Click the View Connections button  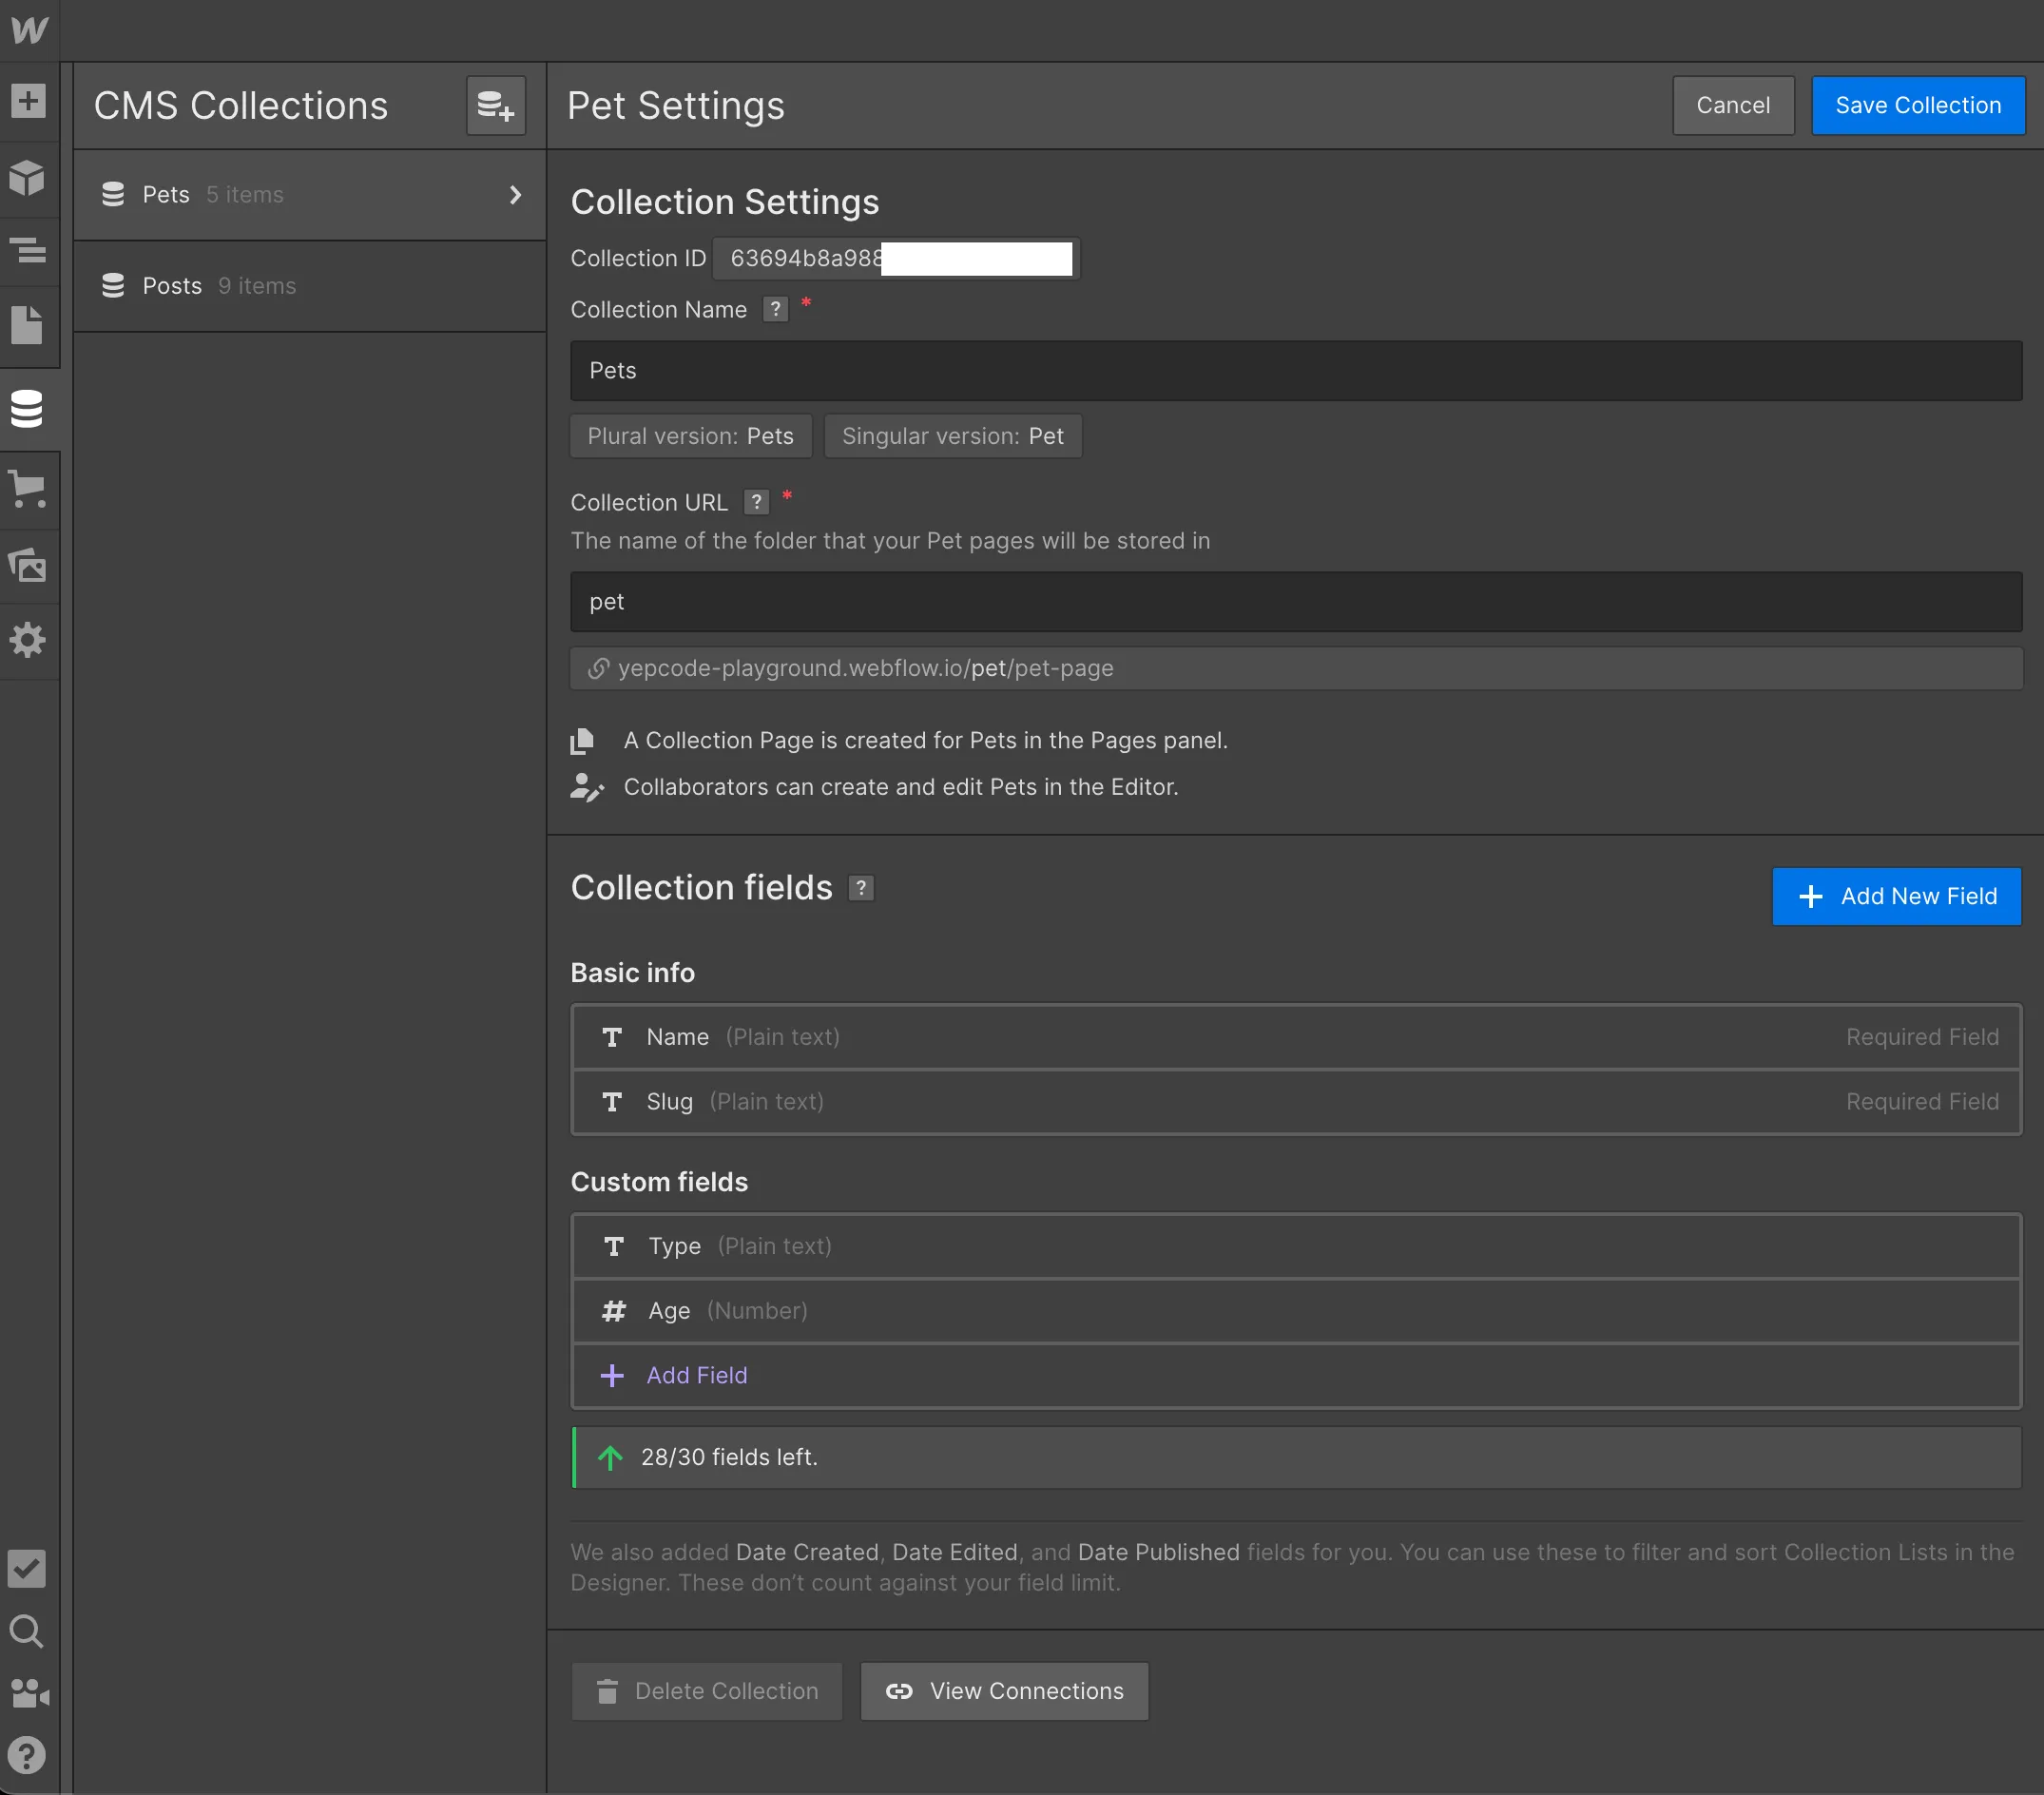tap(1004, 1691)
